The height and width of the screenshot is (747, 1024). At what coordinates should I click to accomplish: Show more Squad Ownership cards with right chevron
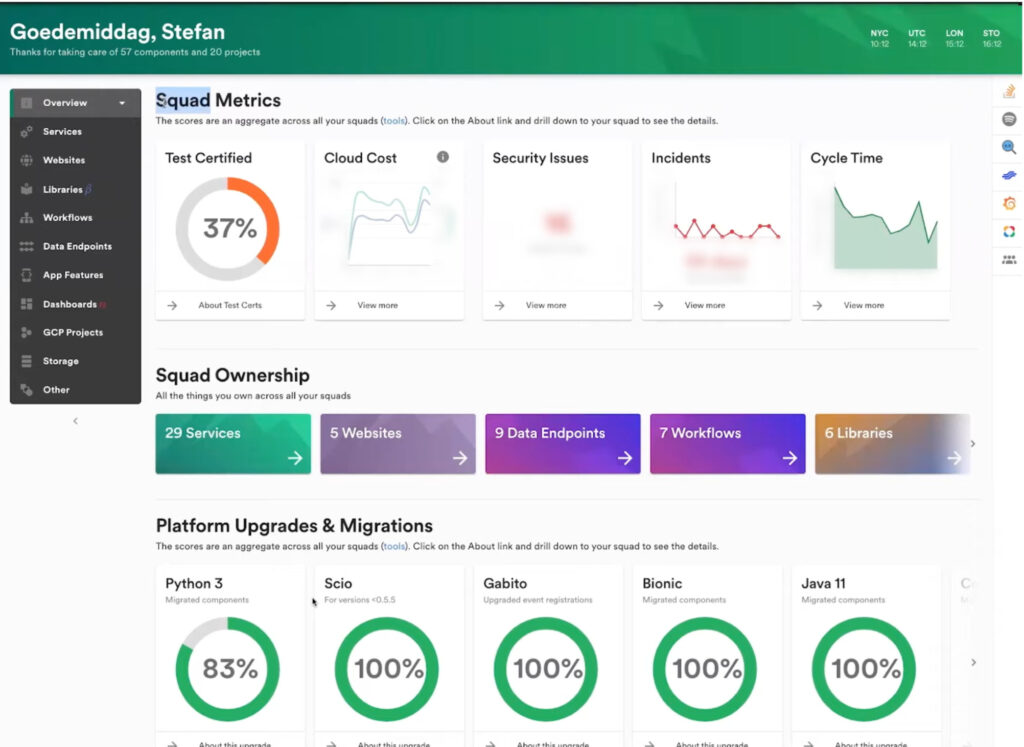tap(973, 444)
